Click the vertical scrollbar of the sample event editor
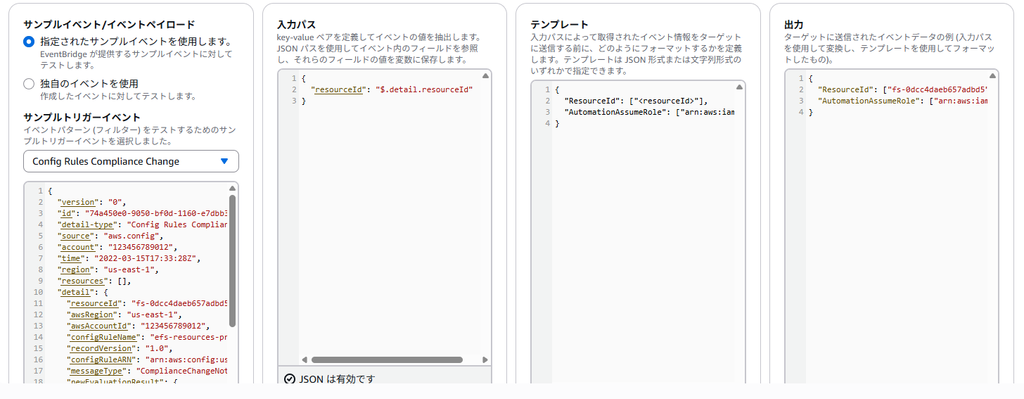This screenshot has width=1024, height=399. [x=232, y=260]
